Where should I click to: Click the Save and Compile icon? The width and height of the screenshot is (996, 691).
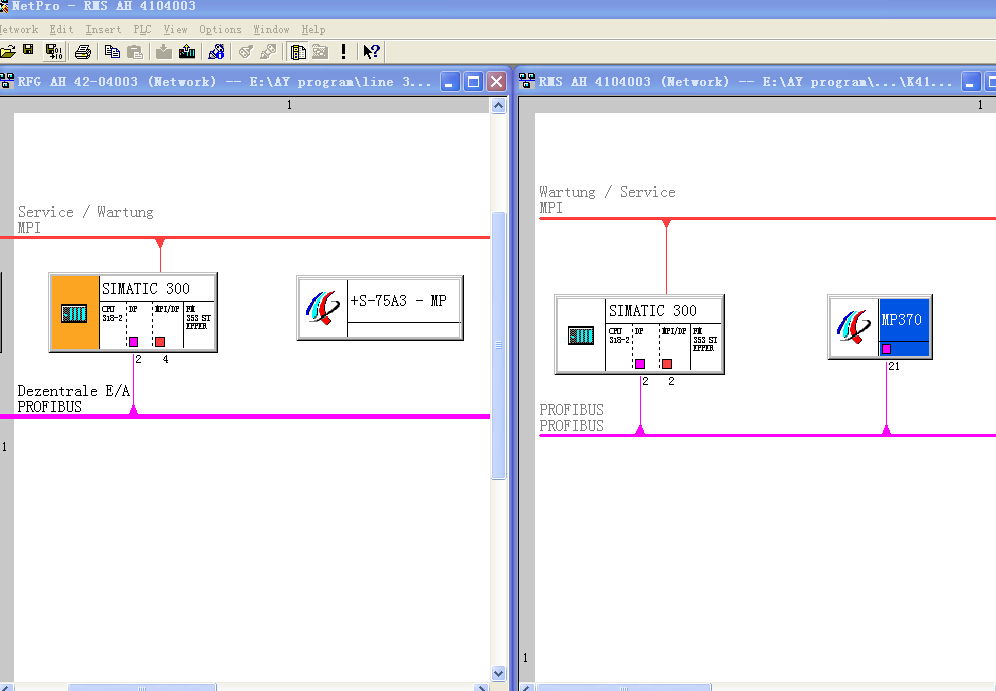point(54,51)
